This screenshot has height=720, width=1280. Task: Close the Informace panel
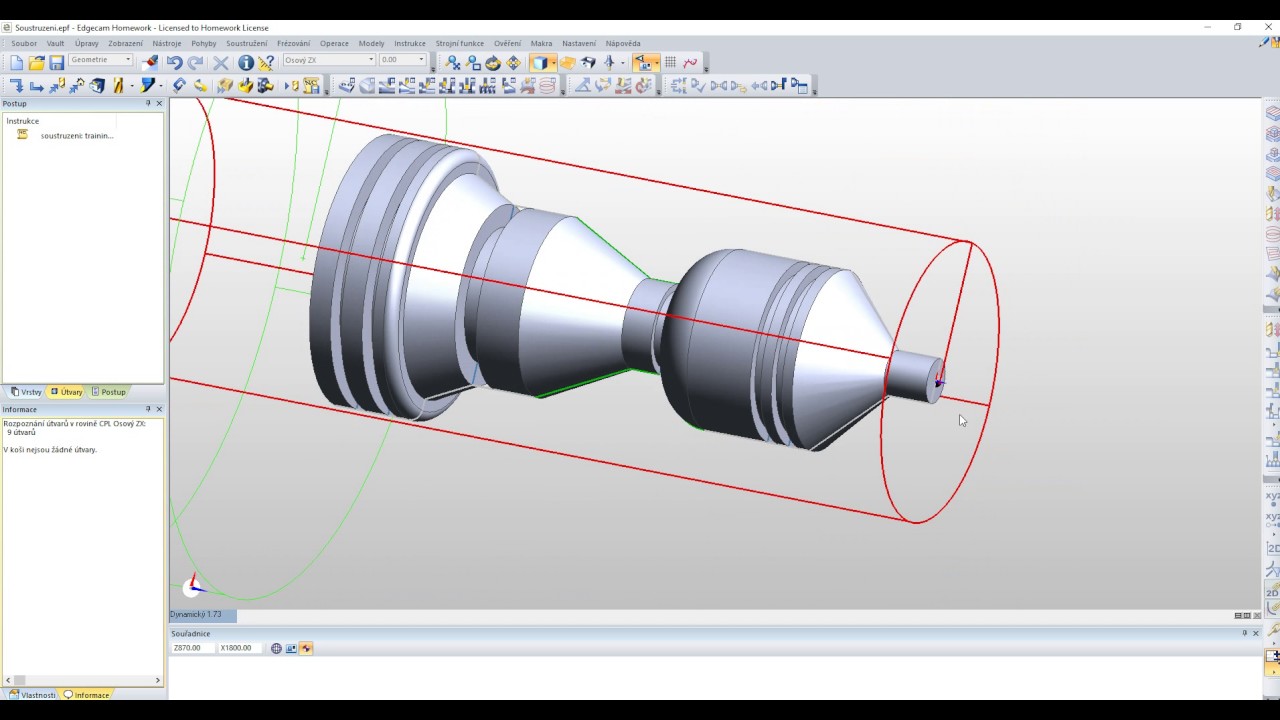(159, 409)
